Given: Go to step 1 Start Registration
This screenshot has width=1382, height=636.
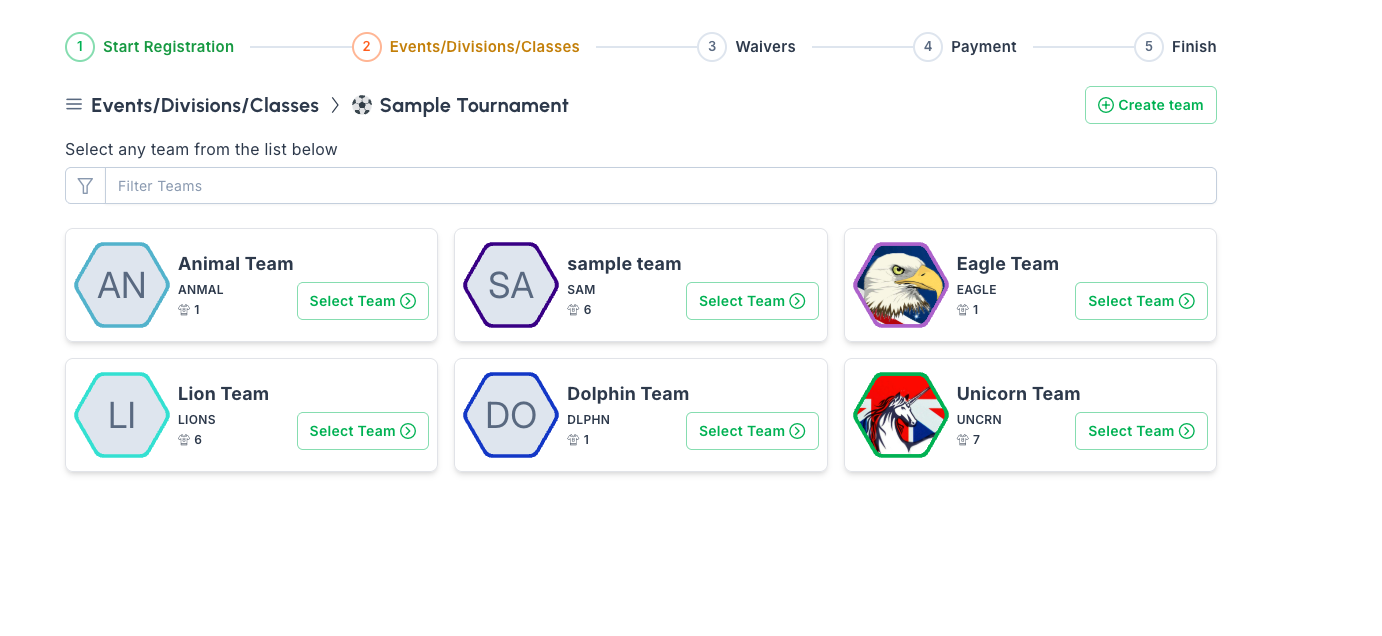Looking at the screenshot, I should (x=150, y=47).
